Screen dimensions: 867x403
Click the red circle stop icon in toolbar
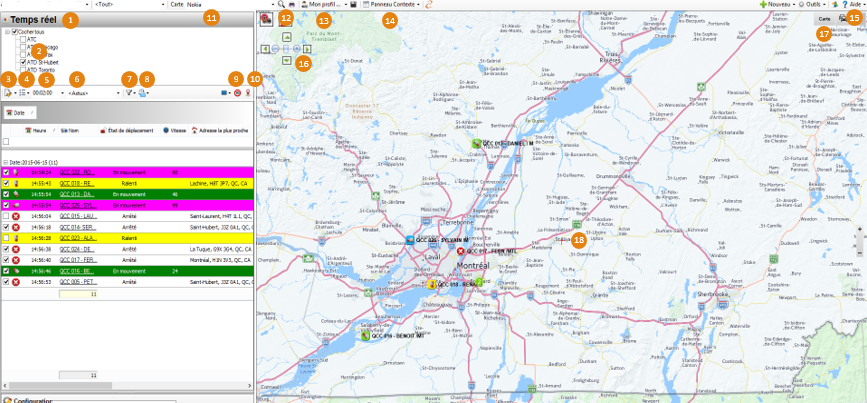[x=237, y=93]
